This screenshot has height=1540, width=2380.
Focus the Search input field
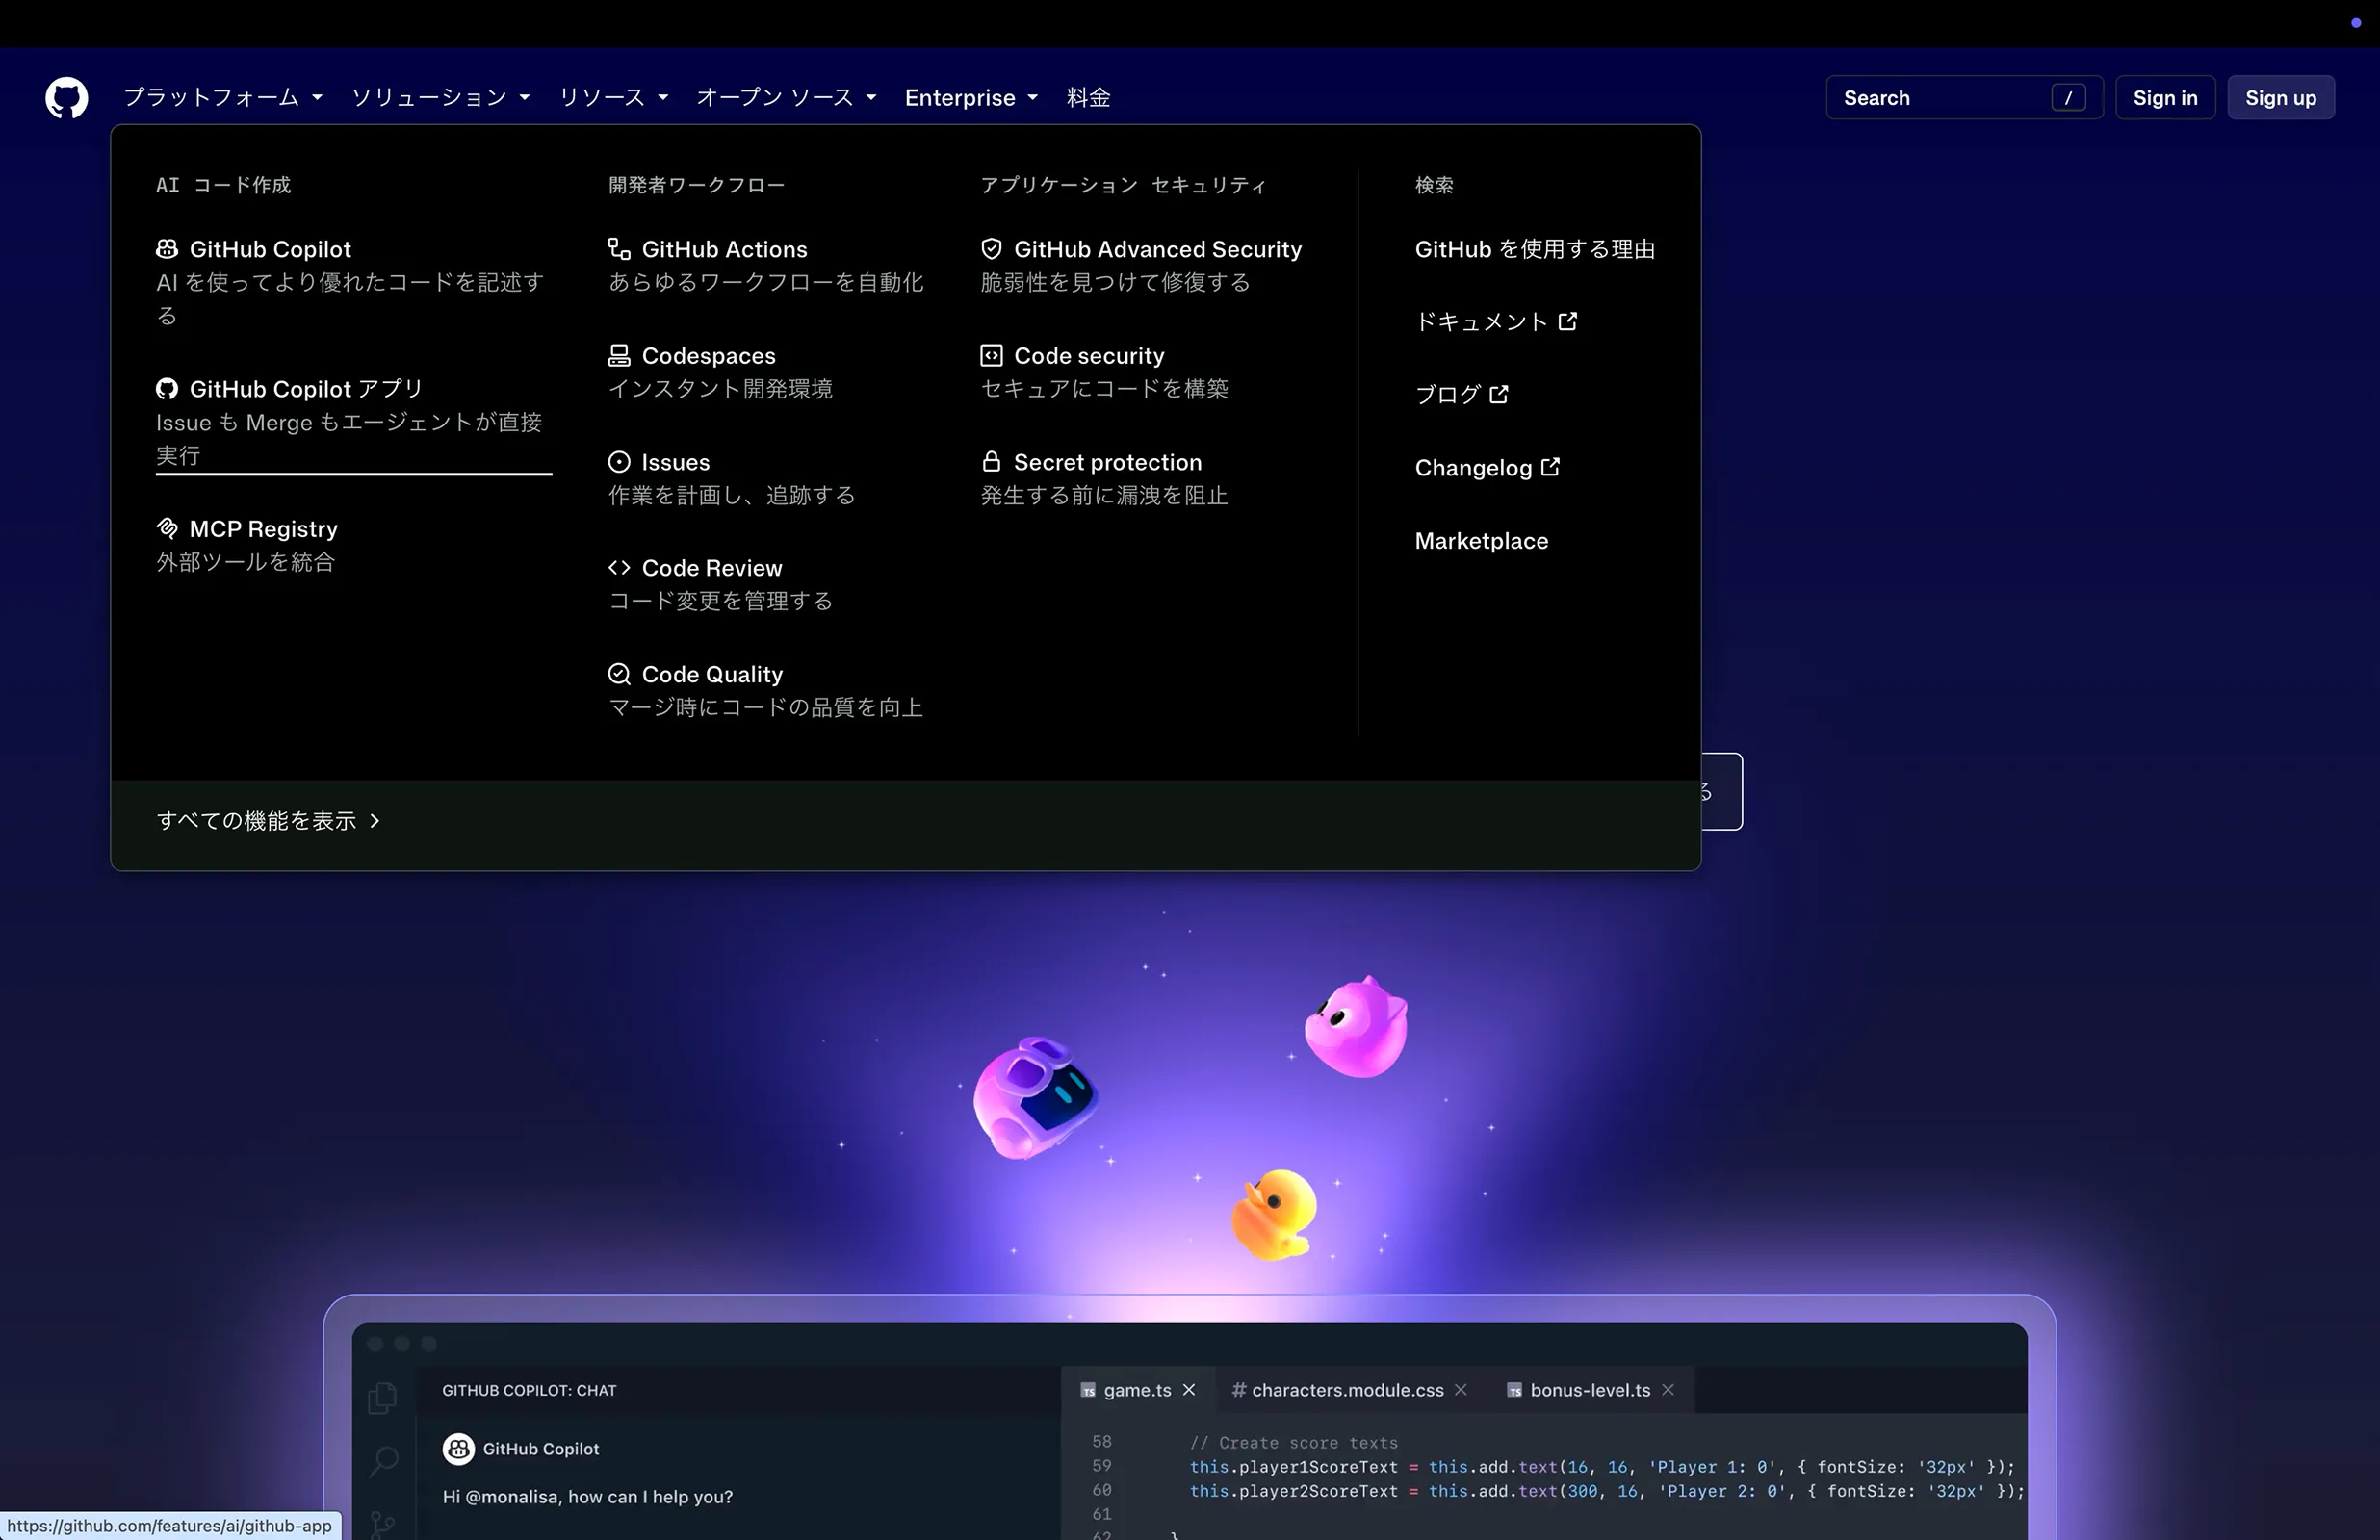coord(1964,97)
